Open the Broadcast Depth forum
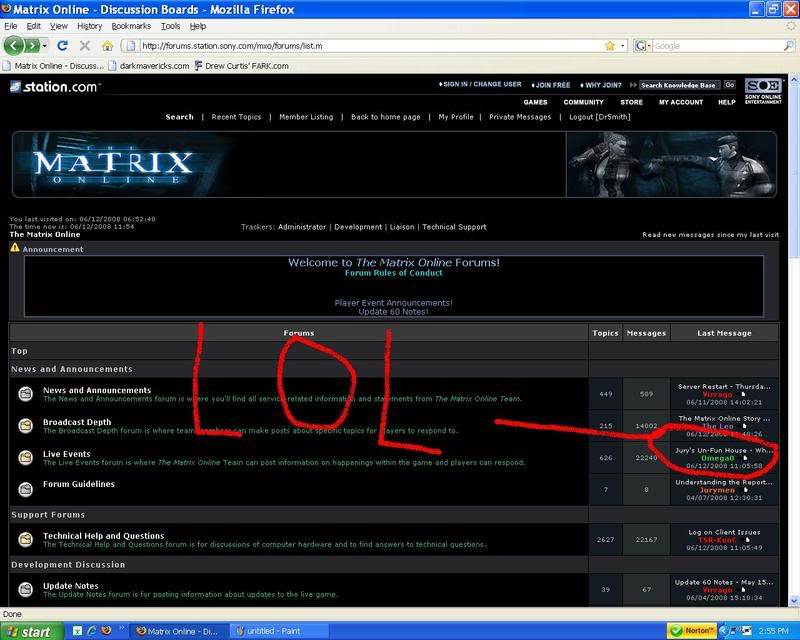800x640 pixels. pos(77,422)
